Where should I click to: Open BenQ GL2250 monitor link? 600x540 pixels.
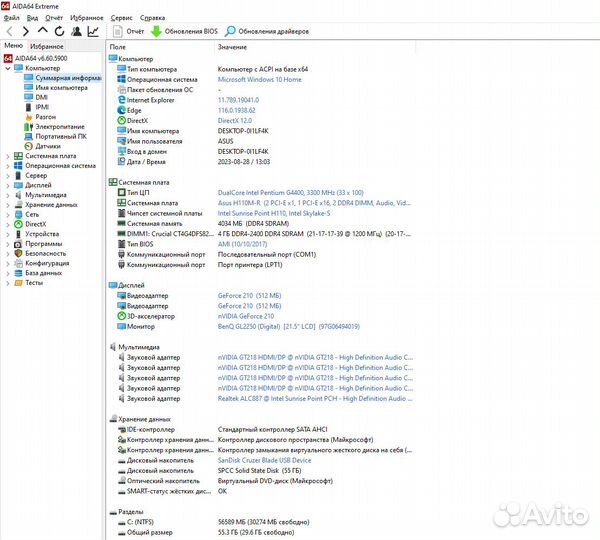tap(289, 326)
